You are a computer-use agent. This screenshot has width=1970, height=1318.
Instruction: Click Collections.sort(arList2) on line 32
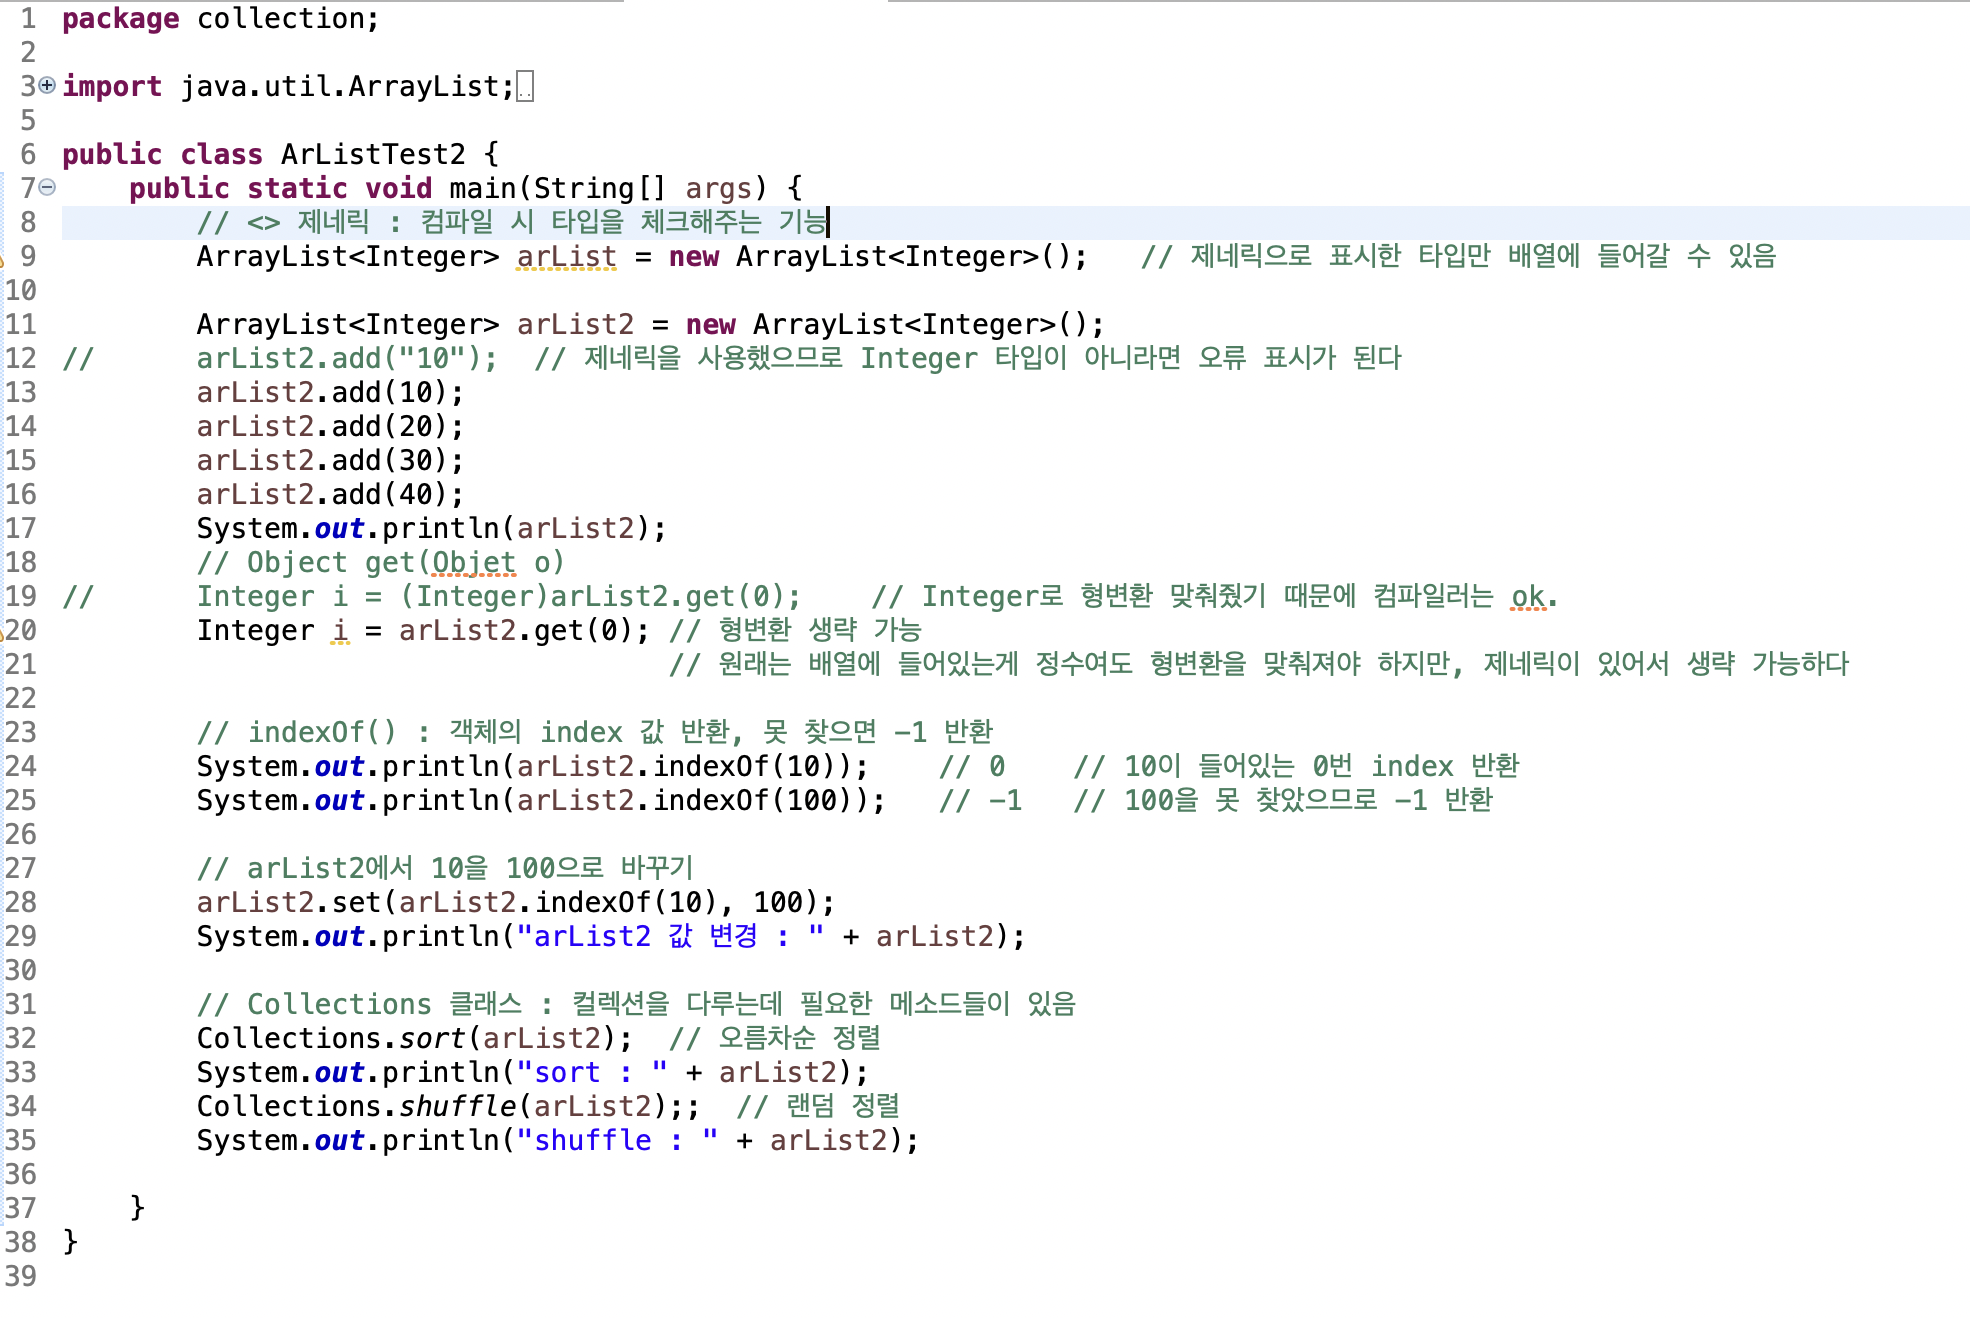click(414, 1039)
